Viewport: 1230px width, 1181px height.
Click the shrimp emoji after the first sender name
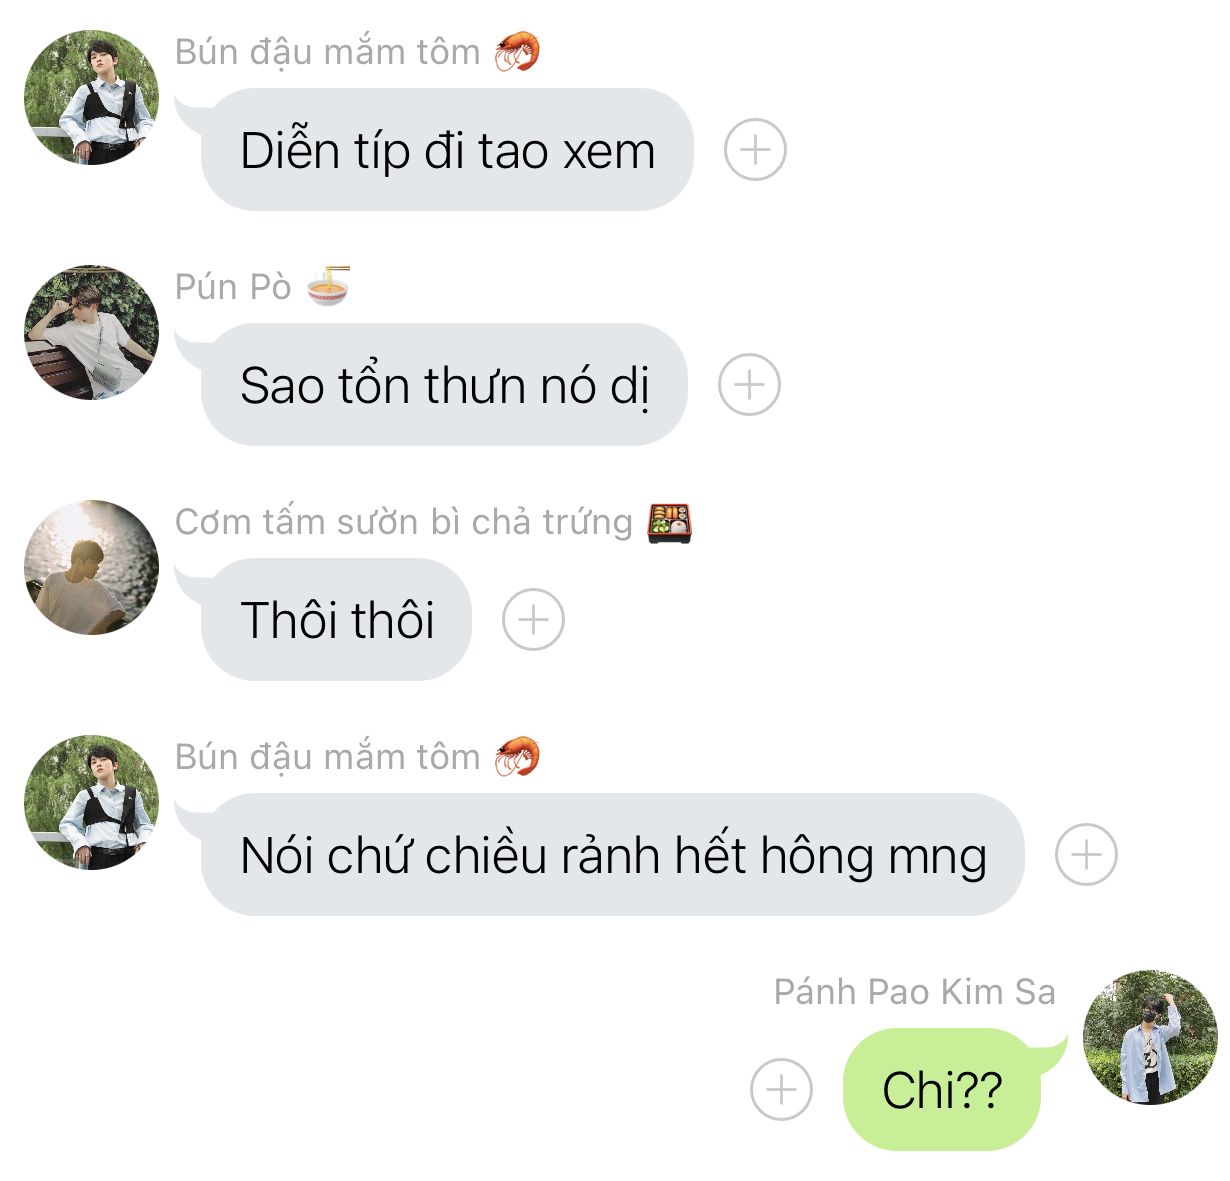coord(517,52)
